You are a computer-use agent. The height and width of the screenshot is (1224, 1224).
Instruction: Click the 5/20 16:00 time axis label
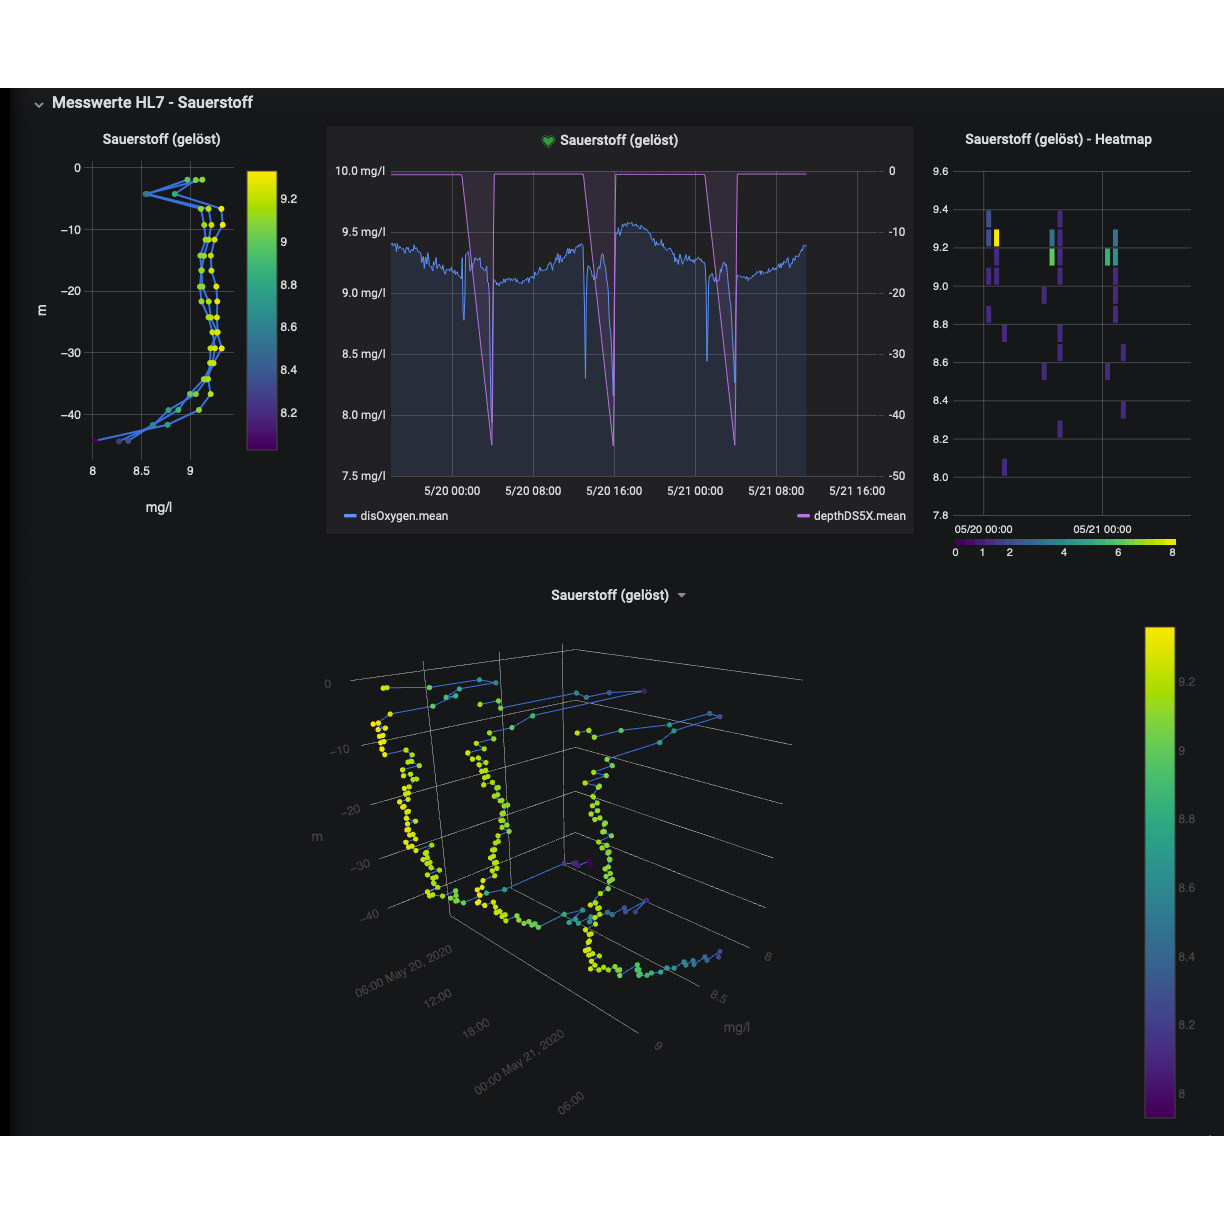pos(613,491)
